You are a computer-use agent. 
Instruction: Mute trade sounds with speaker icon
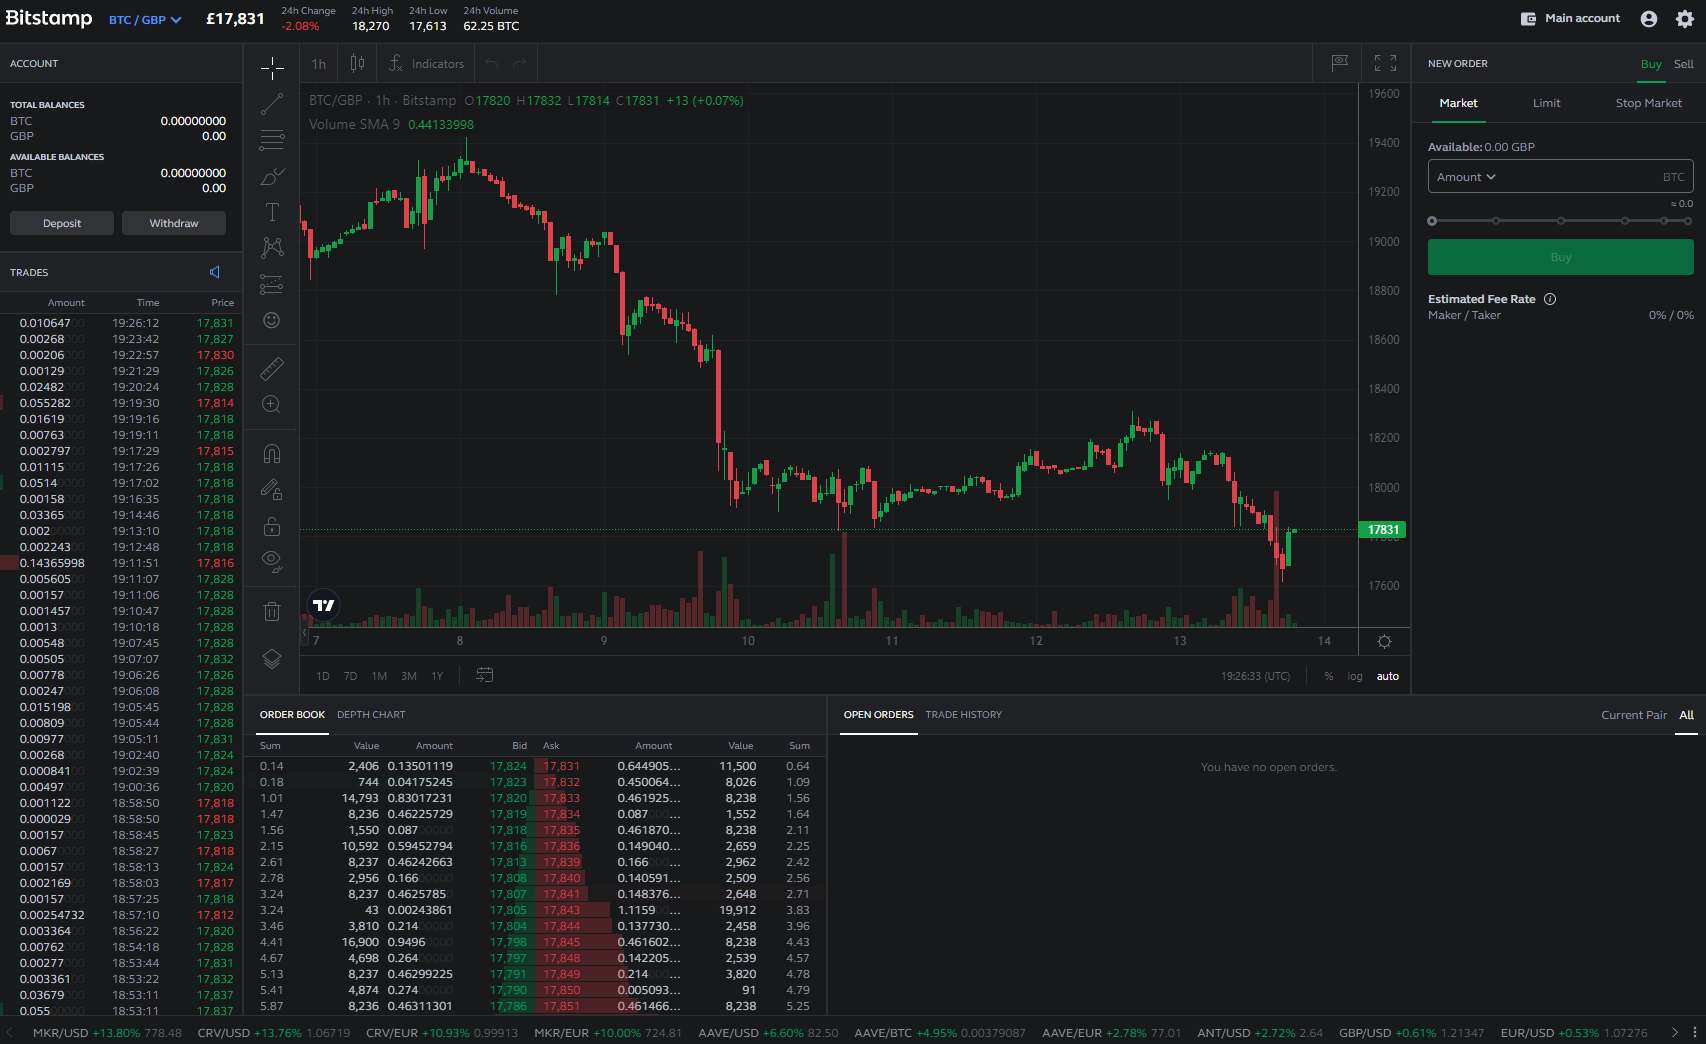215,272
